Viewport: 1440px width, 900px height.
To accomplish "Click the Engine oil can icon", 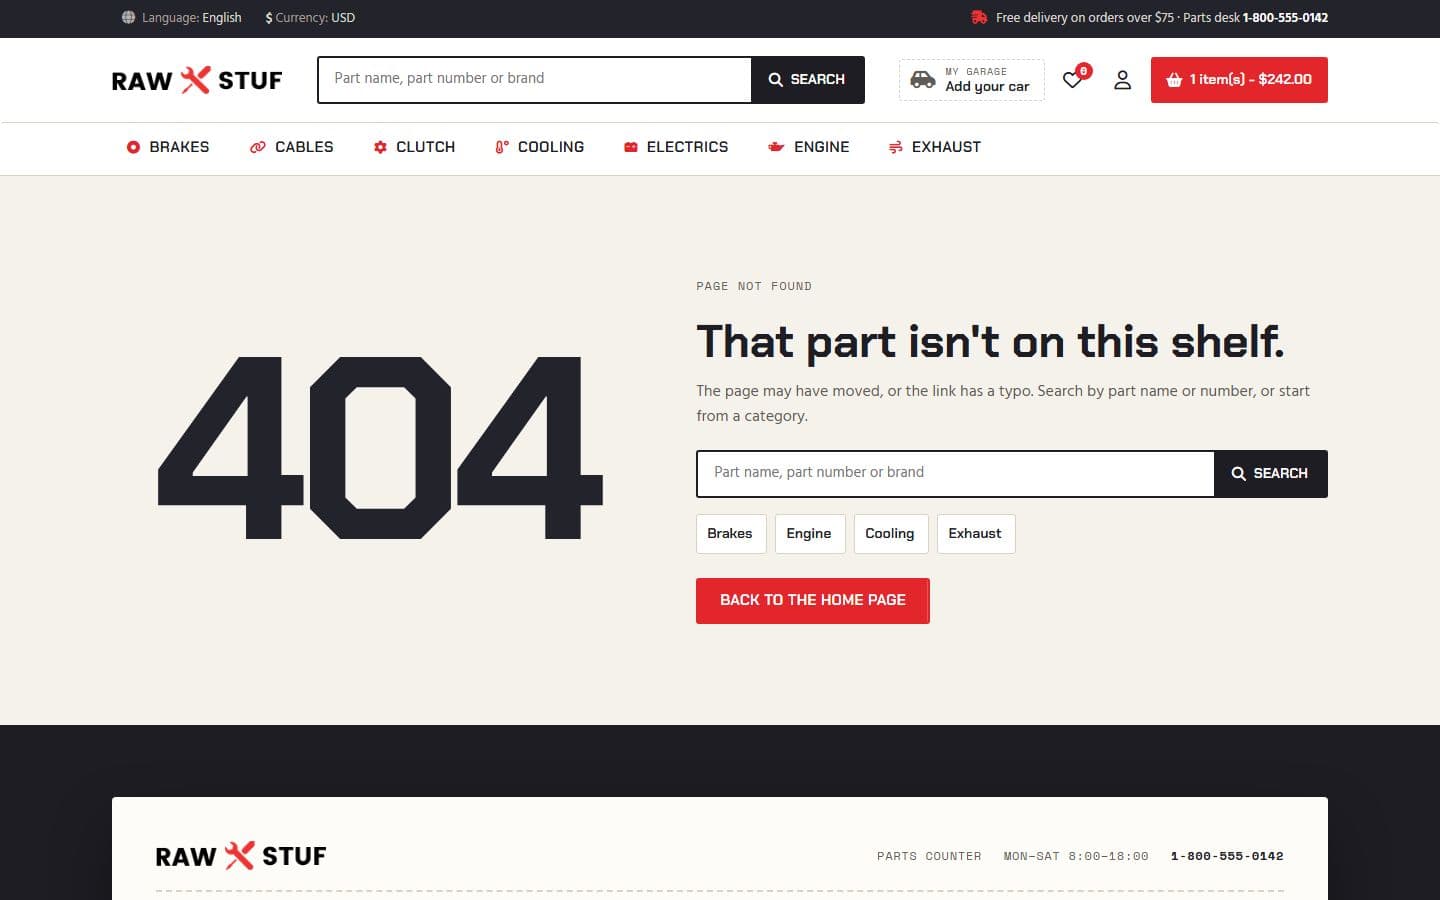I will pos(776,147).
